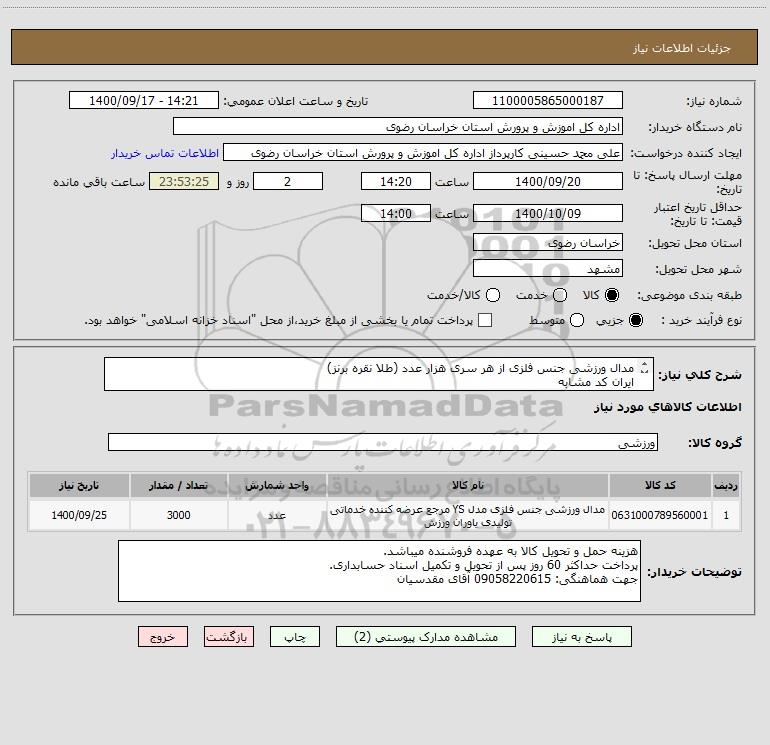Click the announcement date field 1400/09/17 - 14:21
Screen dimensions: 770x745
144,100
